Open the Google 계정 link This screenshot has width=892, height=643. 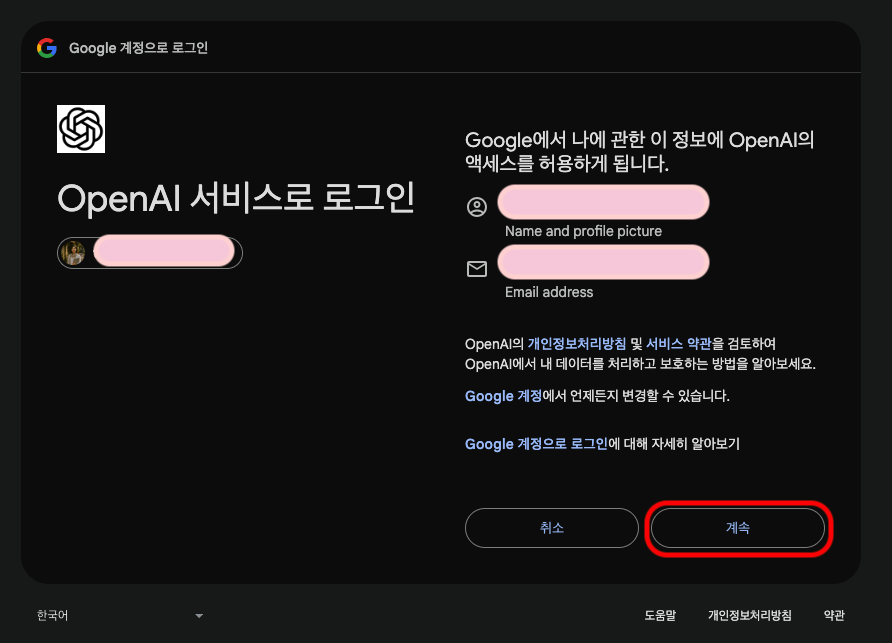coord(503,395)
